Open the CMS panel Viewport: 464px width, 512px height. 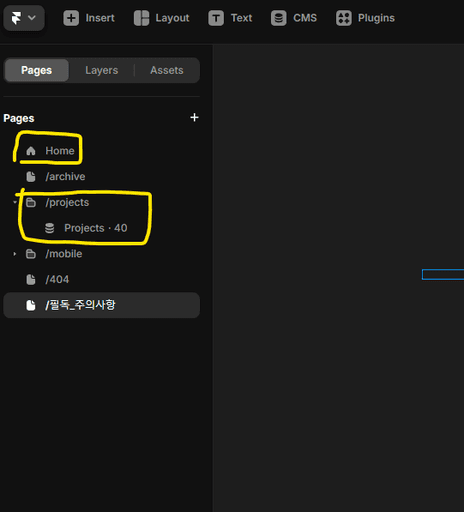[x=294, y=18]
